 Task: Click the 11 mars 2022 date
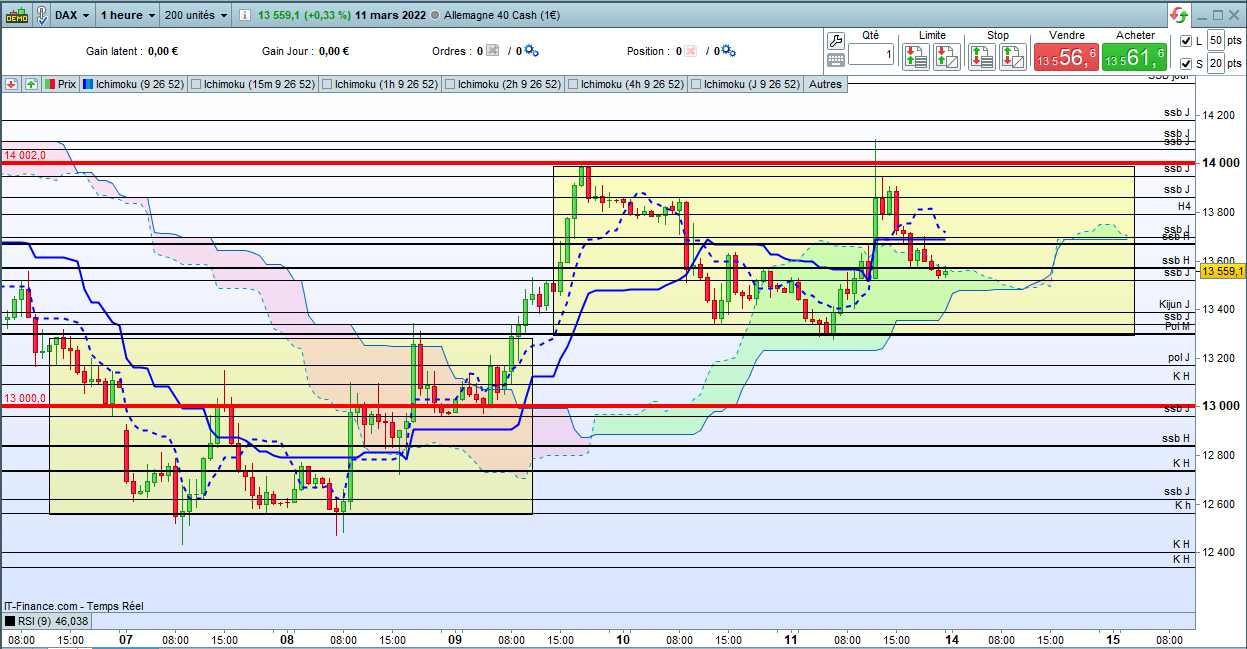tap(392, 15)
